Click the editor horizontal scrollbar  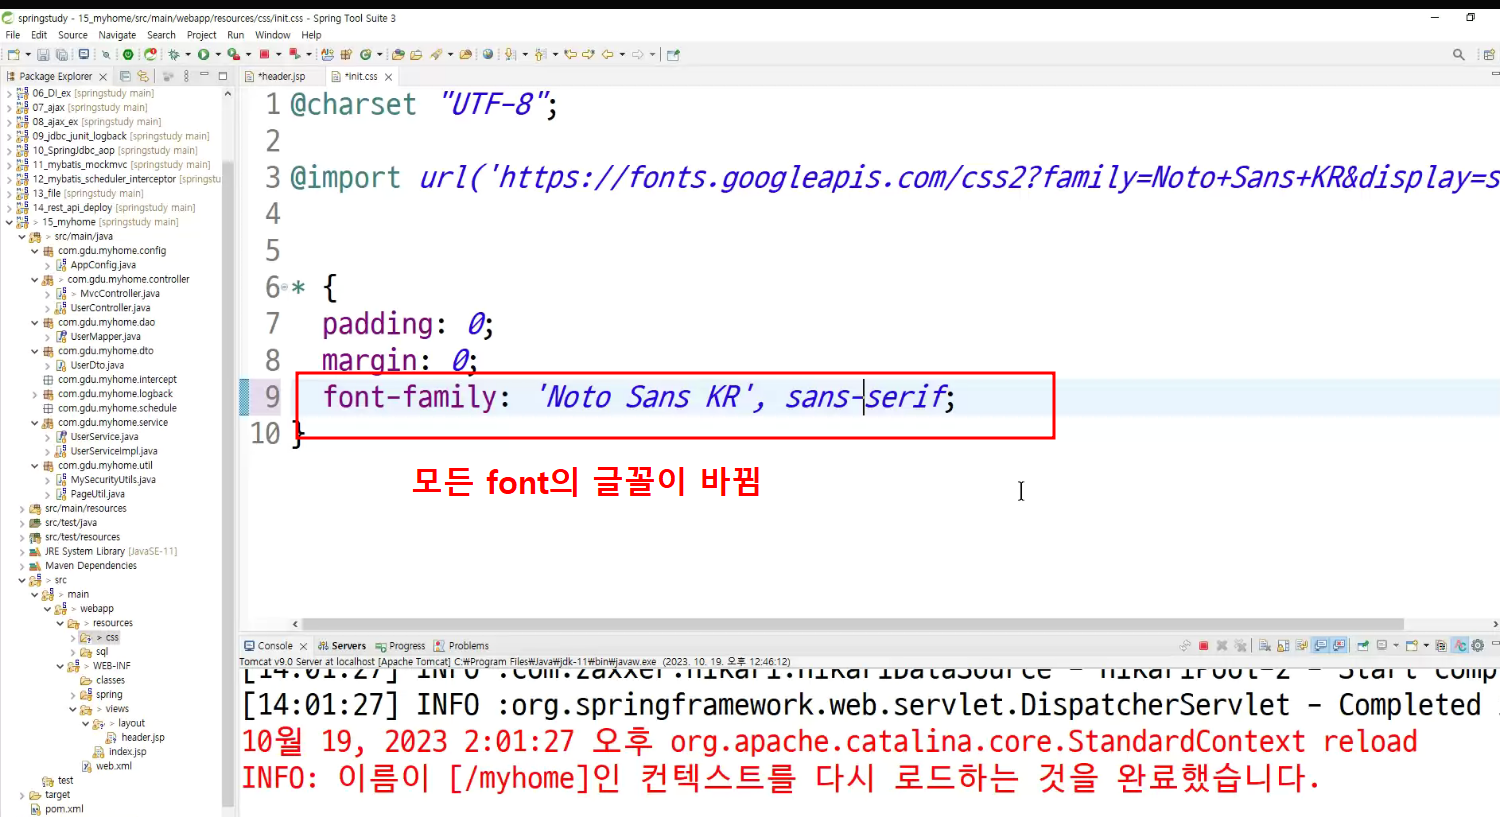coord(853,624)
